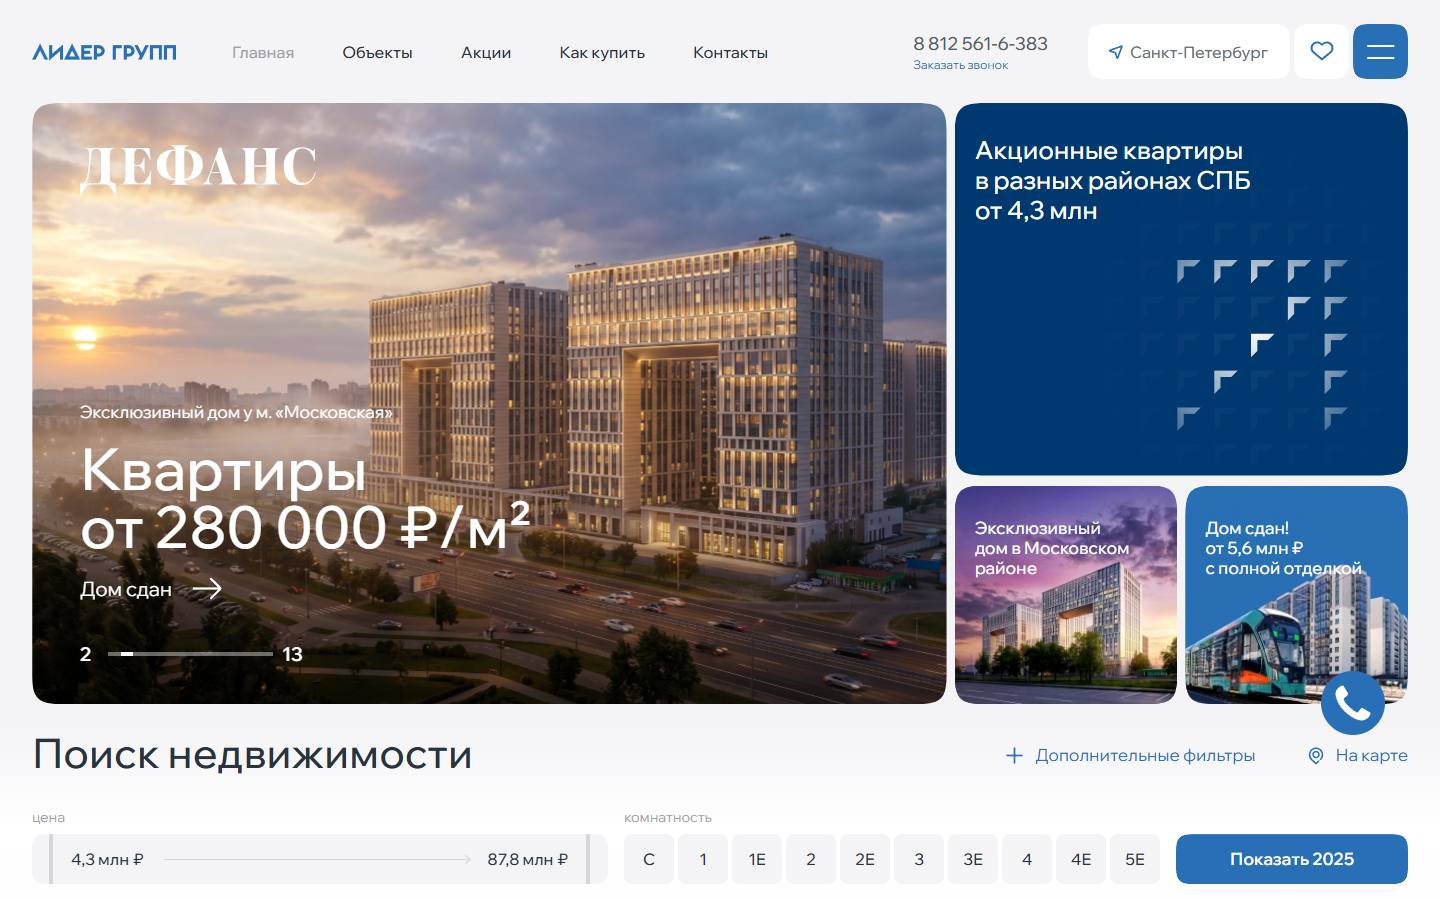Open the Акционные квартиры promo card
This screenshot has width=1440, height=900.
1181,289
